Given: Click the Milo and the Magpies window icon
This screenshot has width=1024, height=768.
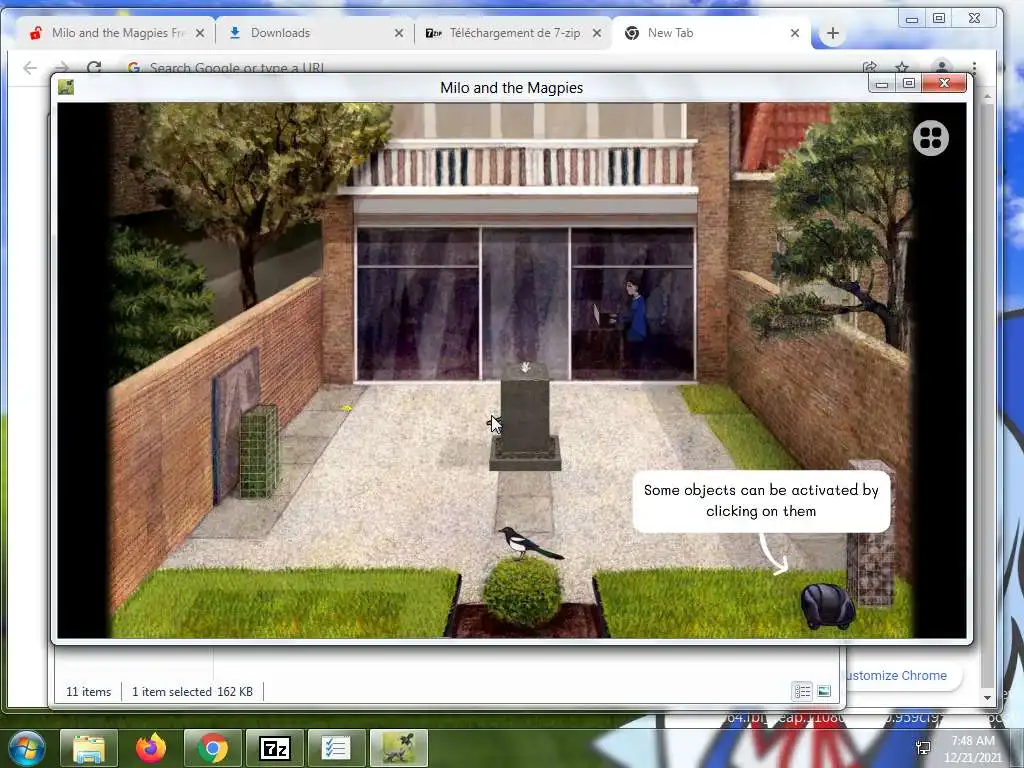Looking at the screenshot, I should pos(66,87).
